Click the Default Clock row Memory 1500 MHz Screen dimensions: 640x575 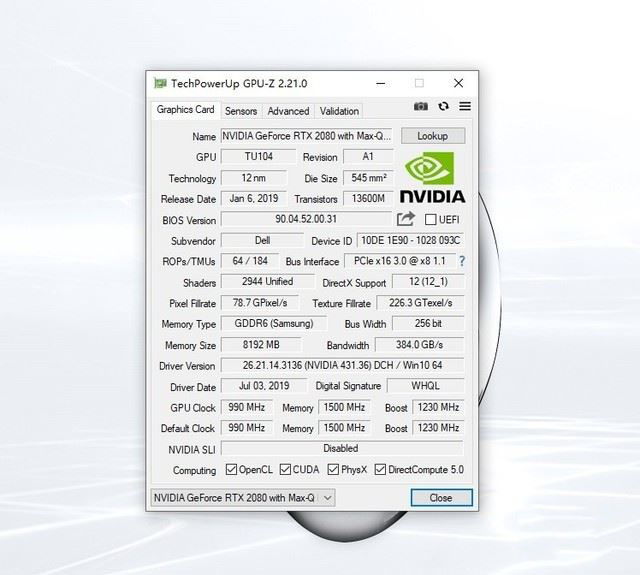(344, 428)
